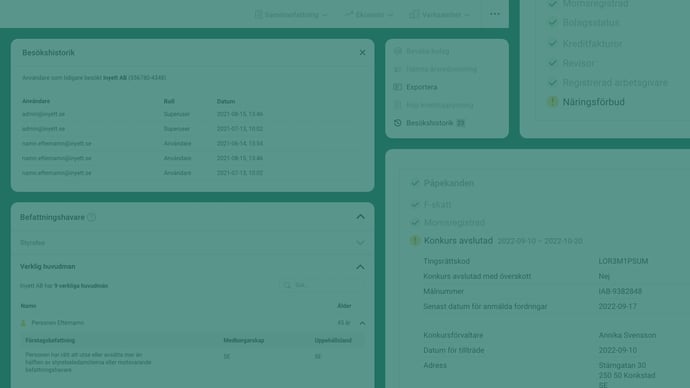Screen dimensions: 690x388
Task: Expand the Styrelse section
Action: [360, 243]
